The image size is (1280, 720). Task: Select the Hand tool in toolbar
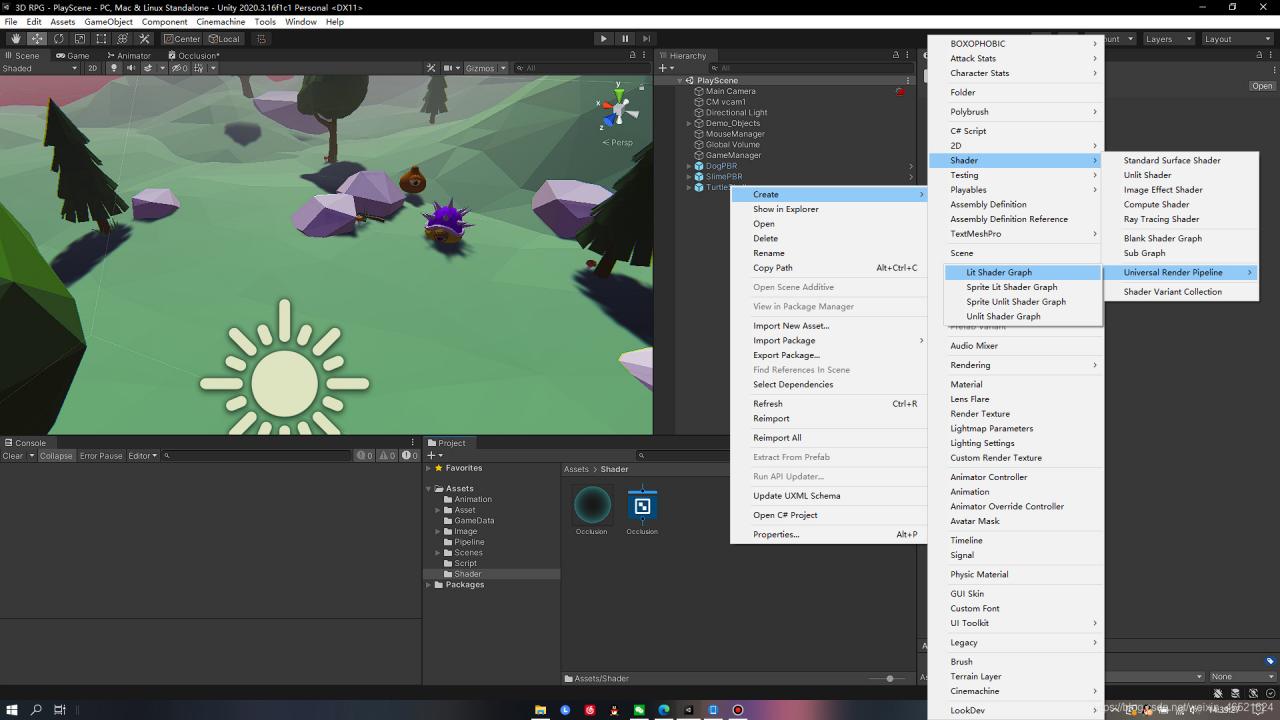click(15, 39)
